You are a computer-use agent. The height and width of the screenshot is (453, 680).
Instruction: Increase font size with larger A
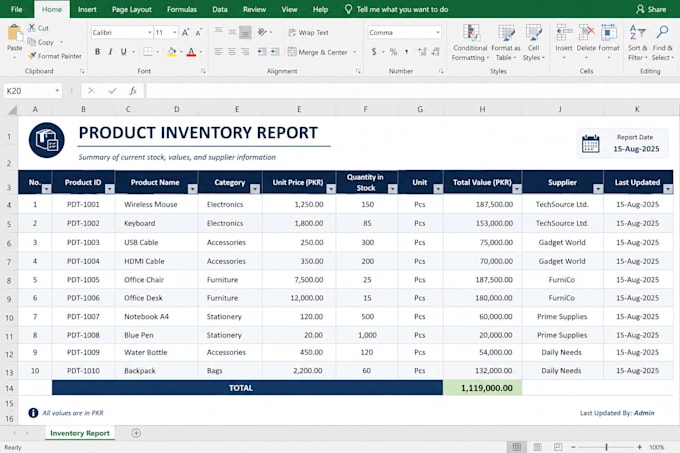(x=185, y=33)
